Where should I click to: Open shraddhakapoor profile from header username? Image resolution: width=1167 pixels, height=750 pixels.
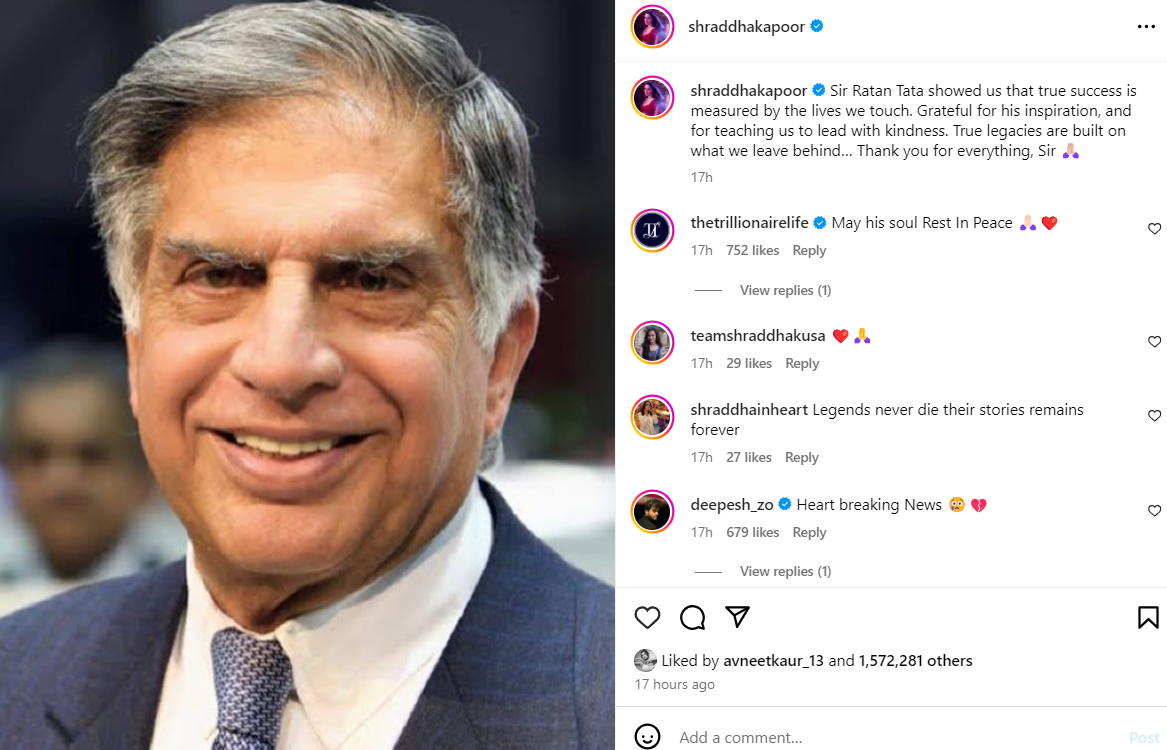tap(746, 27)
